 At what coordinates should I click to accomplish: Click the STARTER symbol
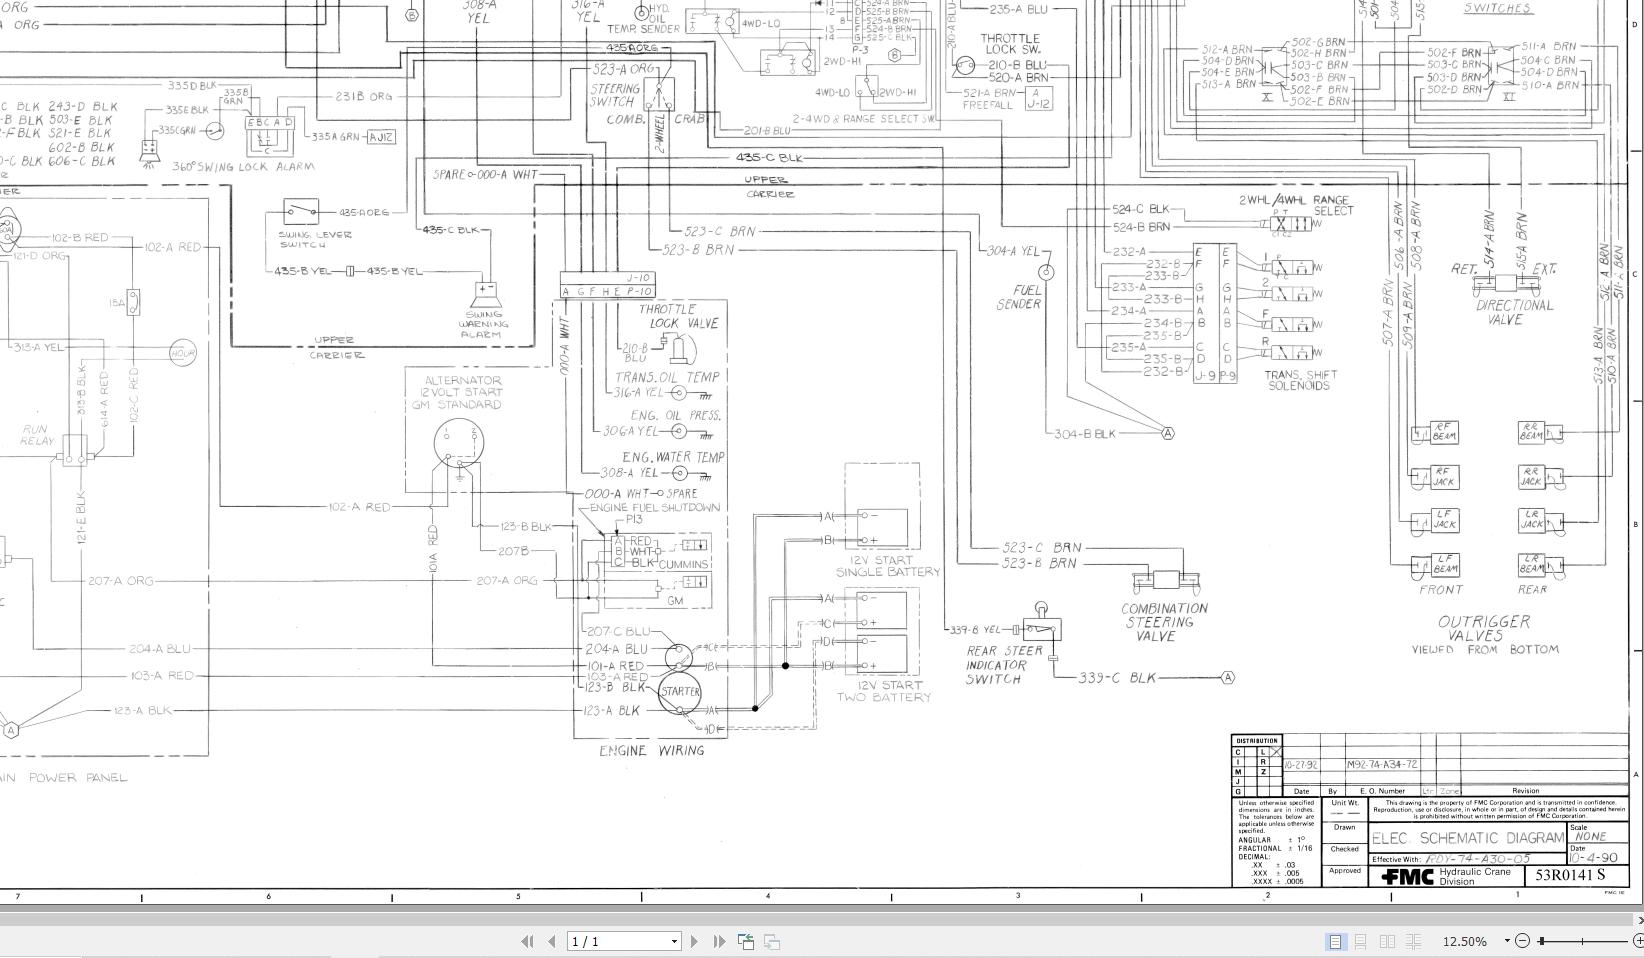tap(680, 692)
